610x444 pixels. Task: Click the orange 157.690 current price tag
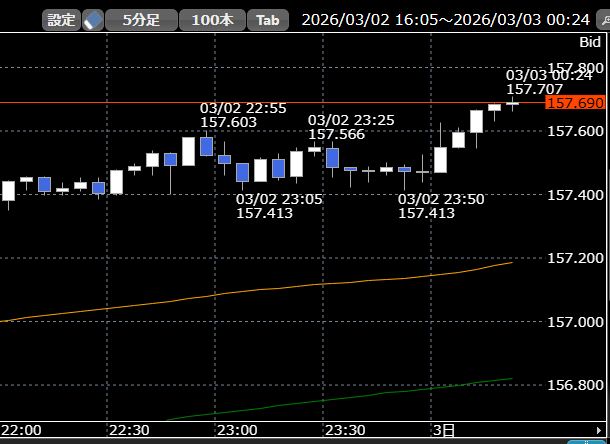point(575,104)
